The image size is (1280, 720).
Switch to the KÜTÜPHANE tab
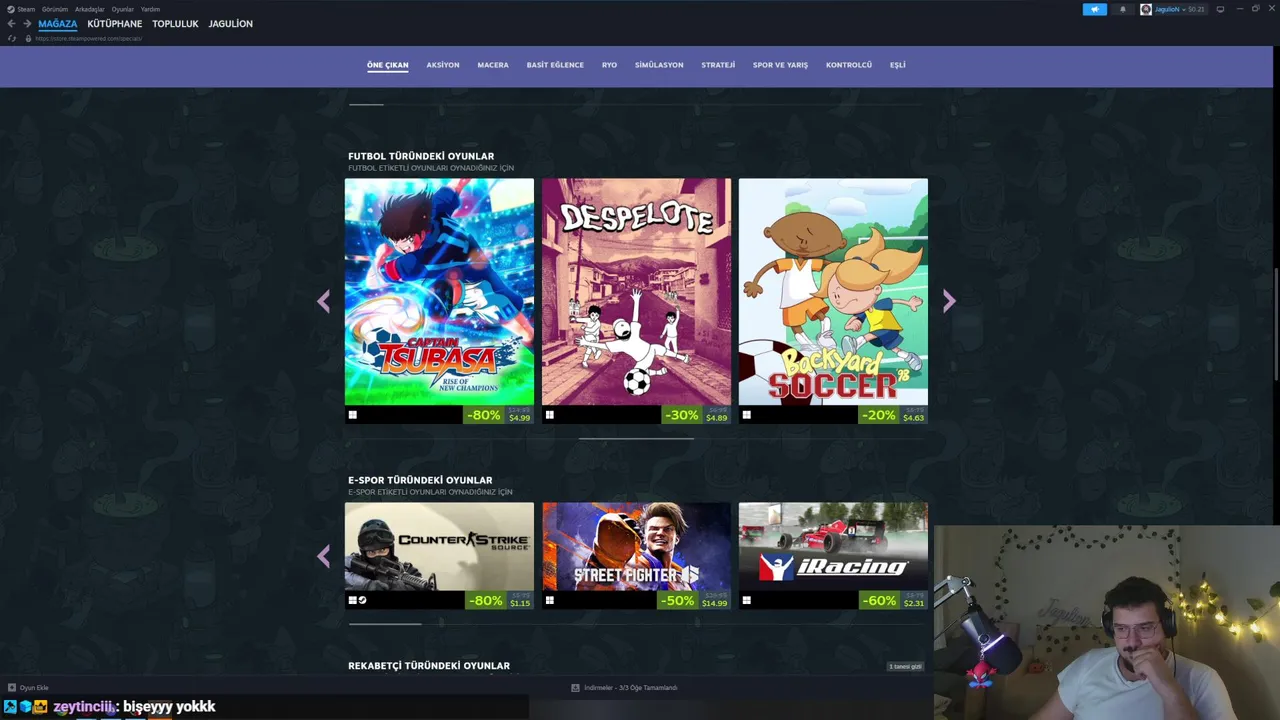click(115, 24)
